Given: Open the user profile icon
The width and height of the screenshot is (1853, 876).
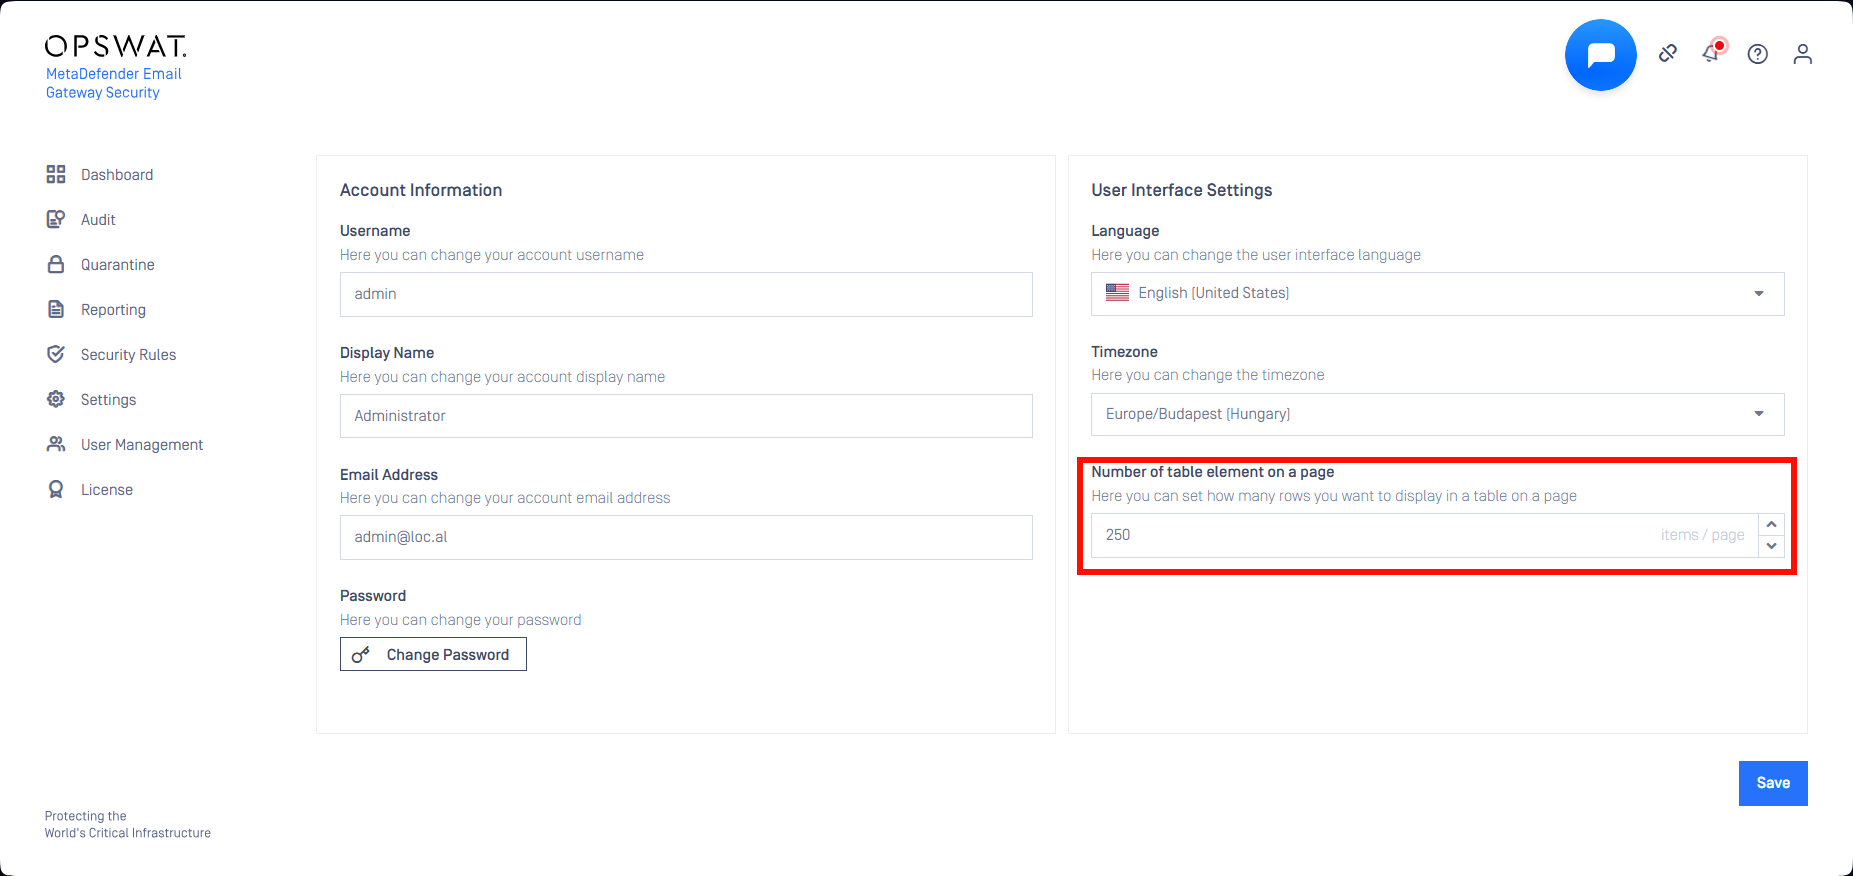Looking at the screenshot, I should click(x=1802, y=54).
